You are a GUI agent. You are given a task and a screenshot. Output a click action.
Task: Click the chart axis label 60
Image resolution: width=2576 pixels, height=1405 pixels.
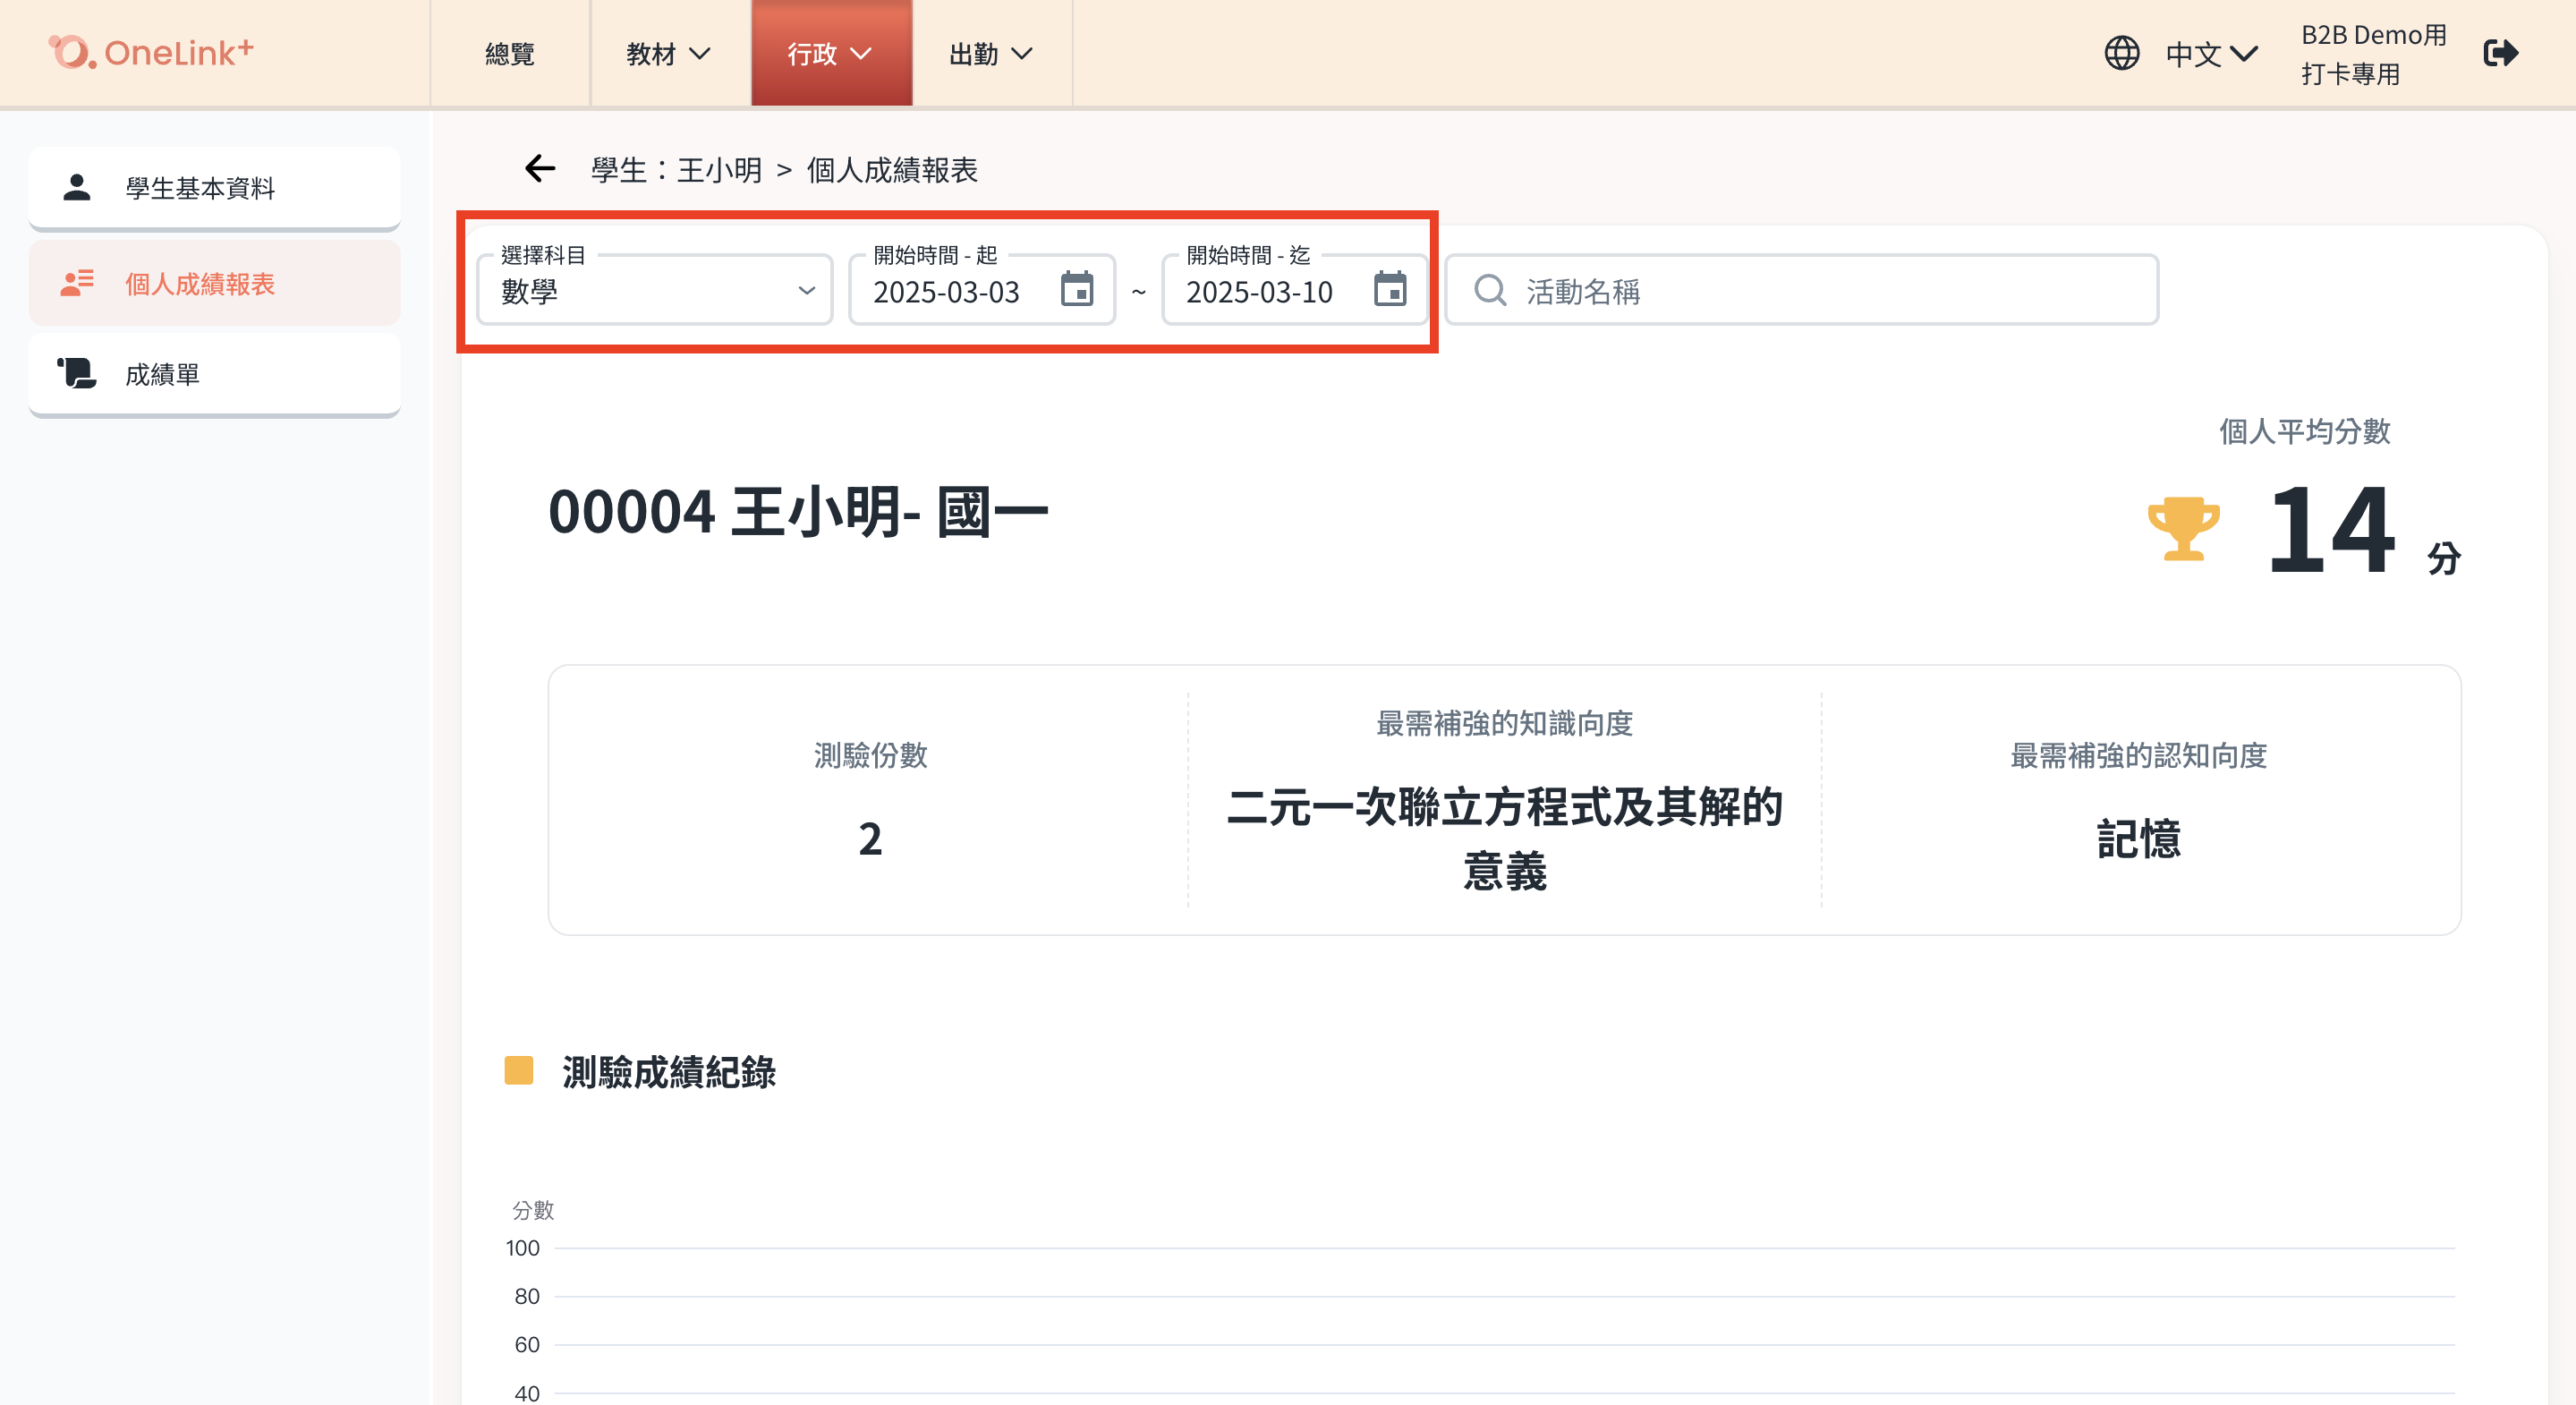(527, 1344)
